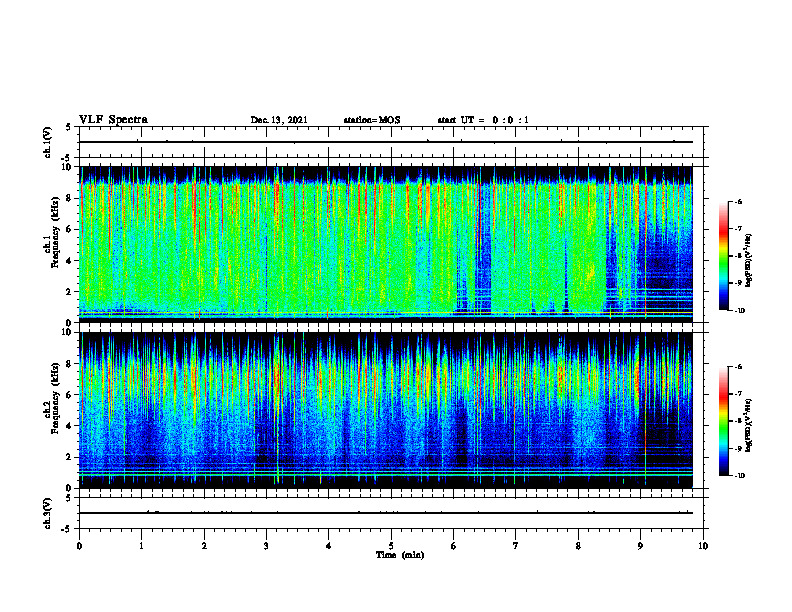Click time axis tick label '6'
The height and width of the screenshot is (612, 792).
[x=453, y=546]
